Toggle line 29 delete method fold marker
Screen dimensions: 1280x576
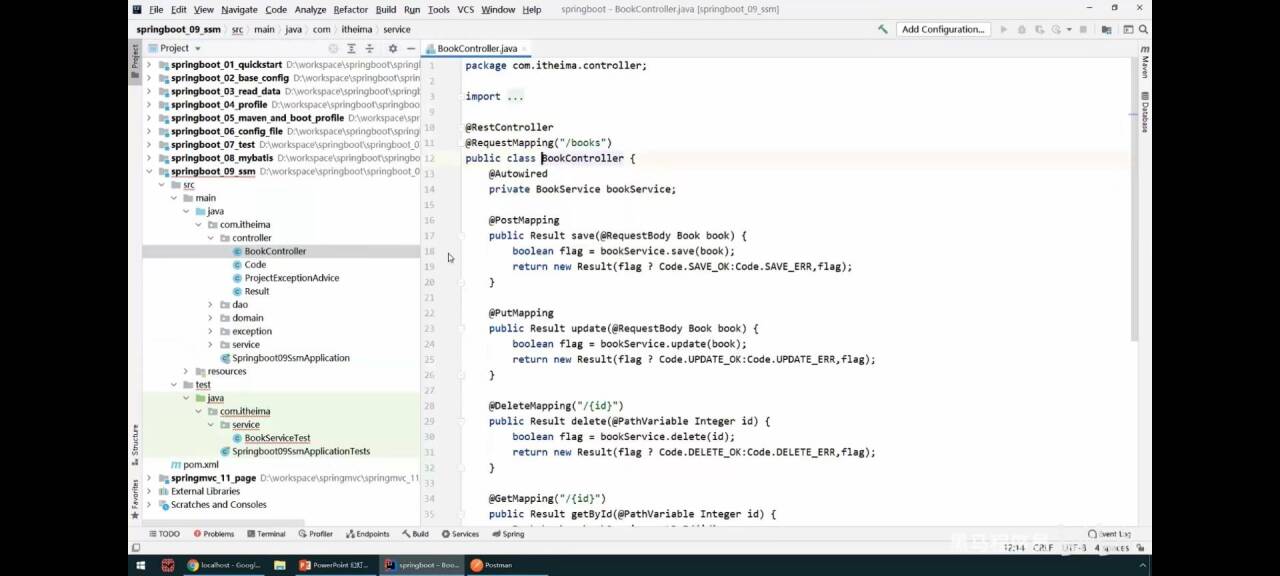tap(461, 422)
